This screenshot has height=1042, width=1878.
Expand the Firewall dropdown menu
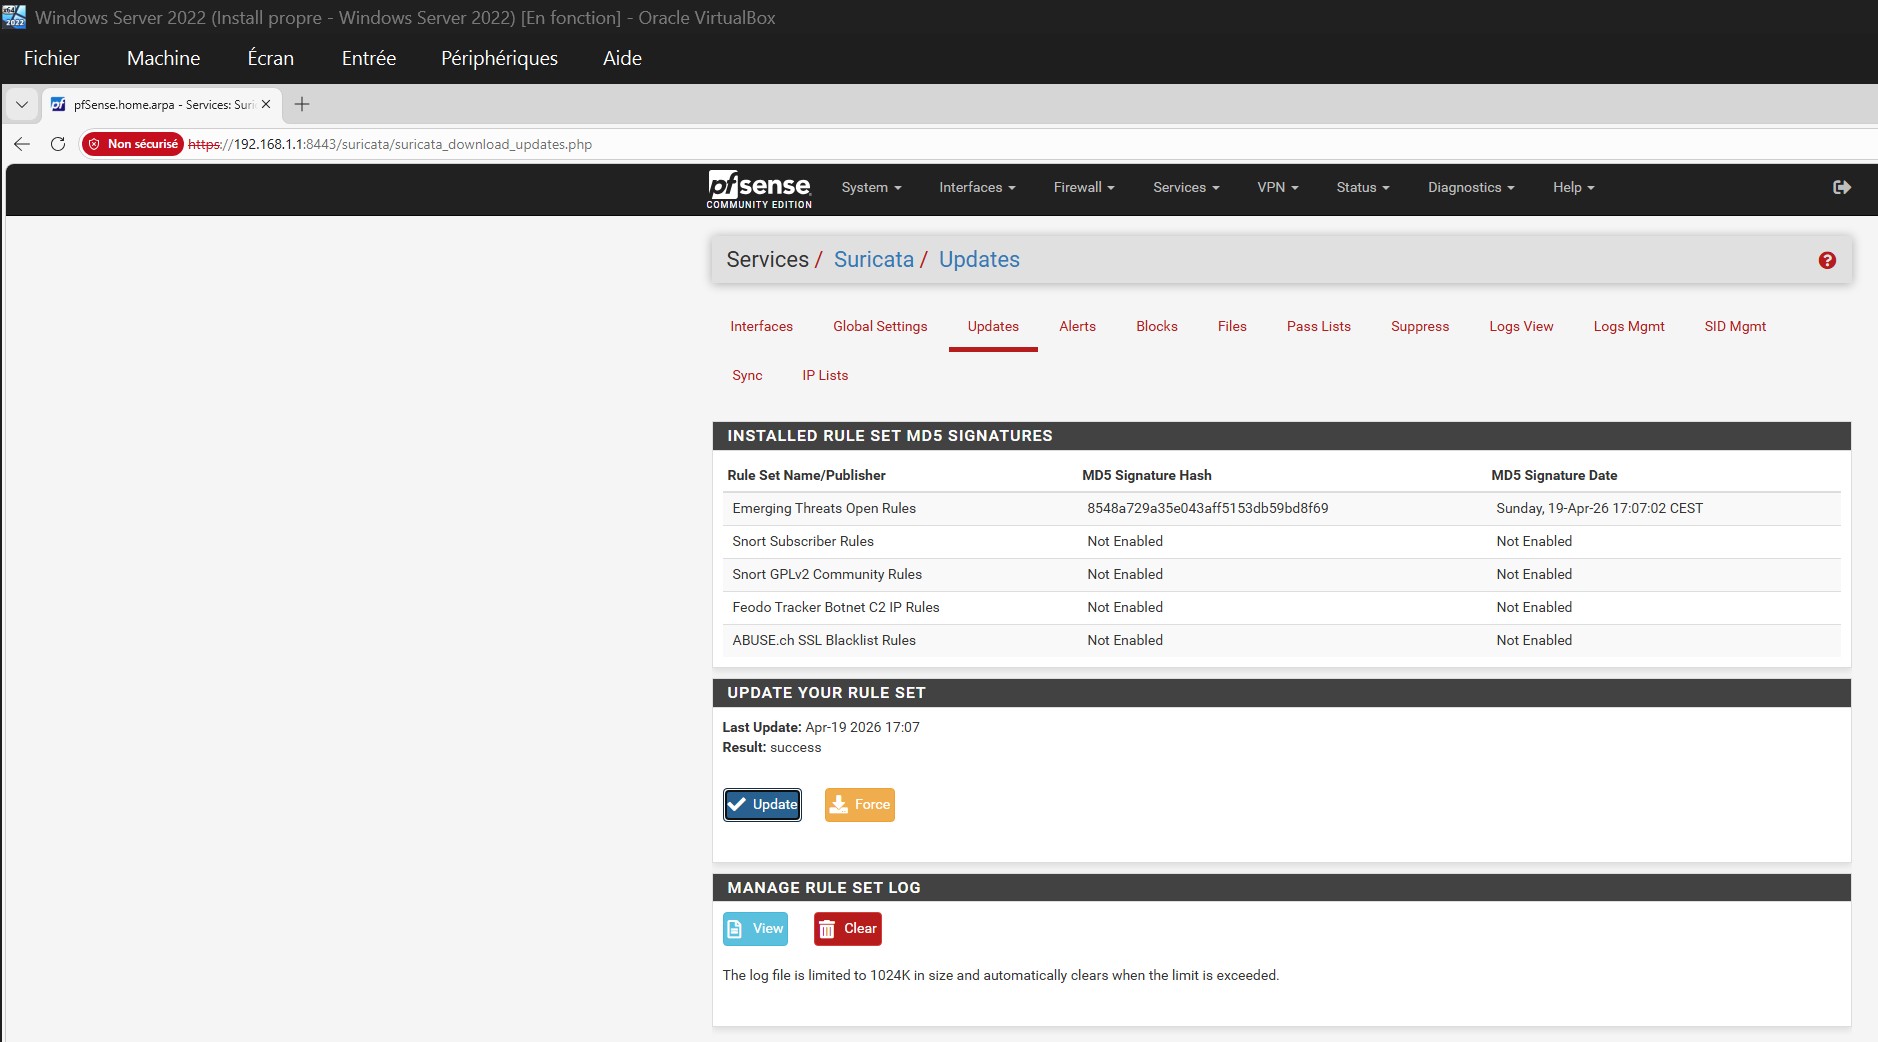(x=1083, y=187)
